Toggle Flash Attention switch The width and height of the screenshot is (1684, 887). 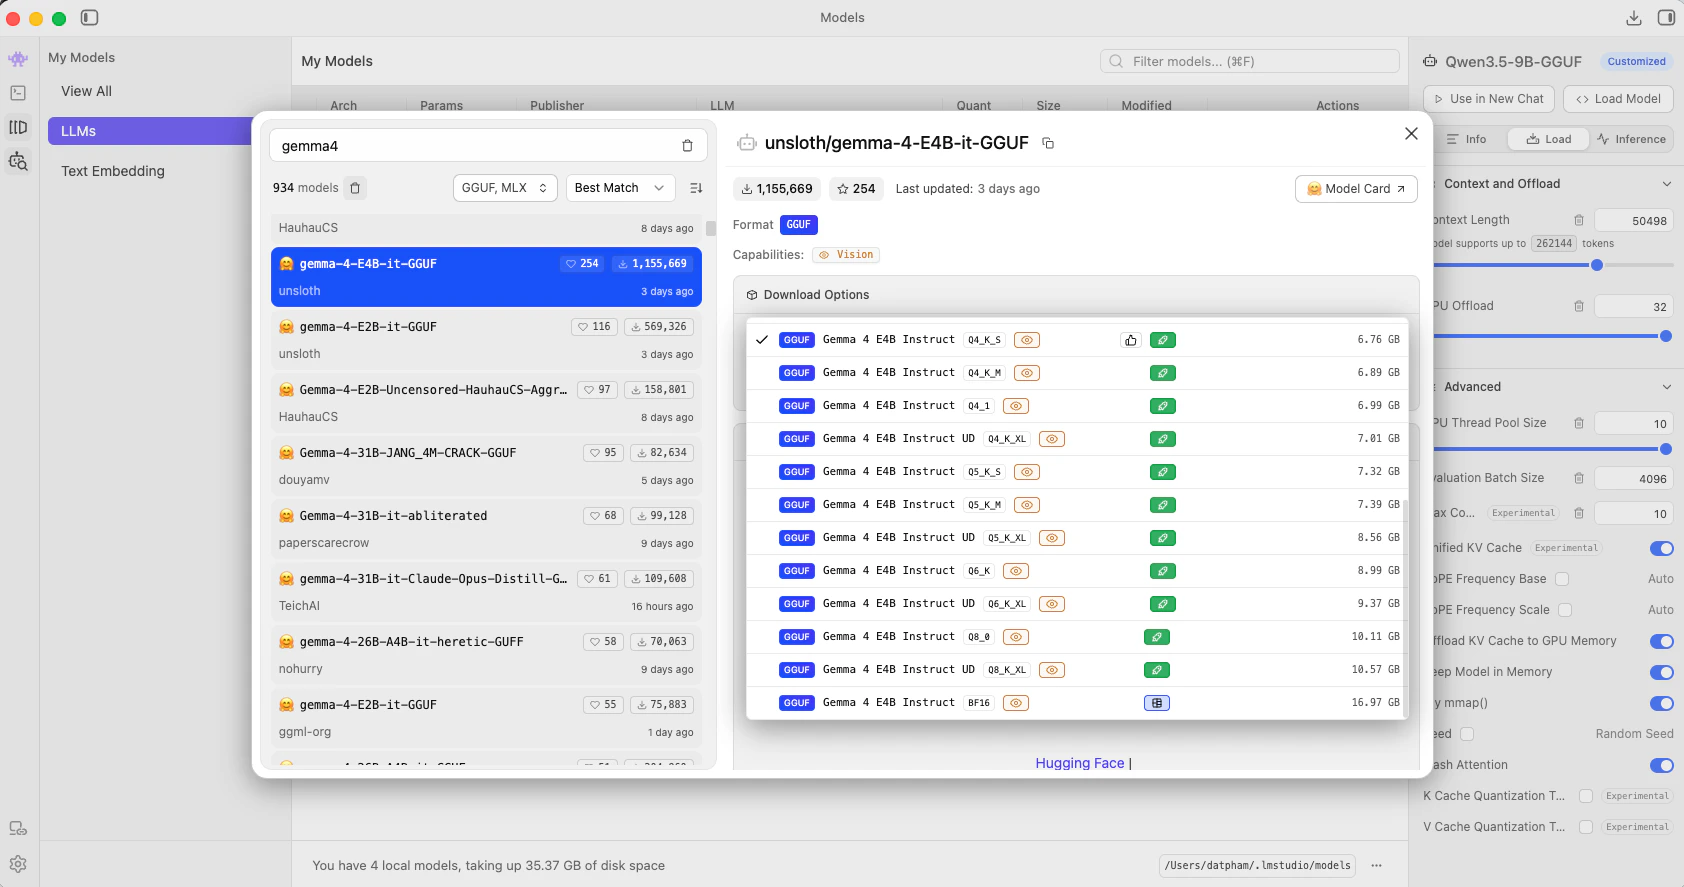[x=1661, y=765]
